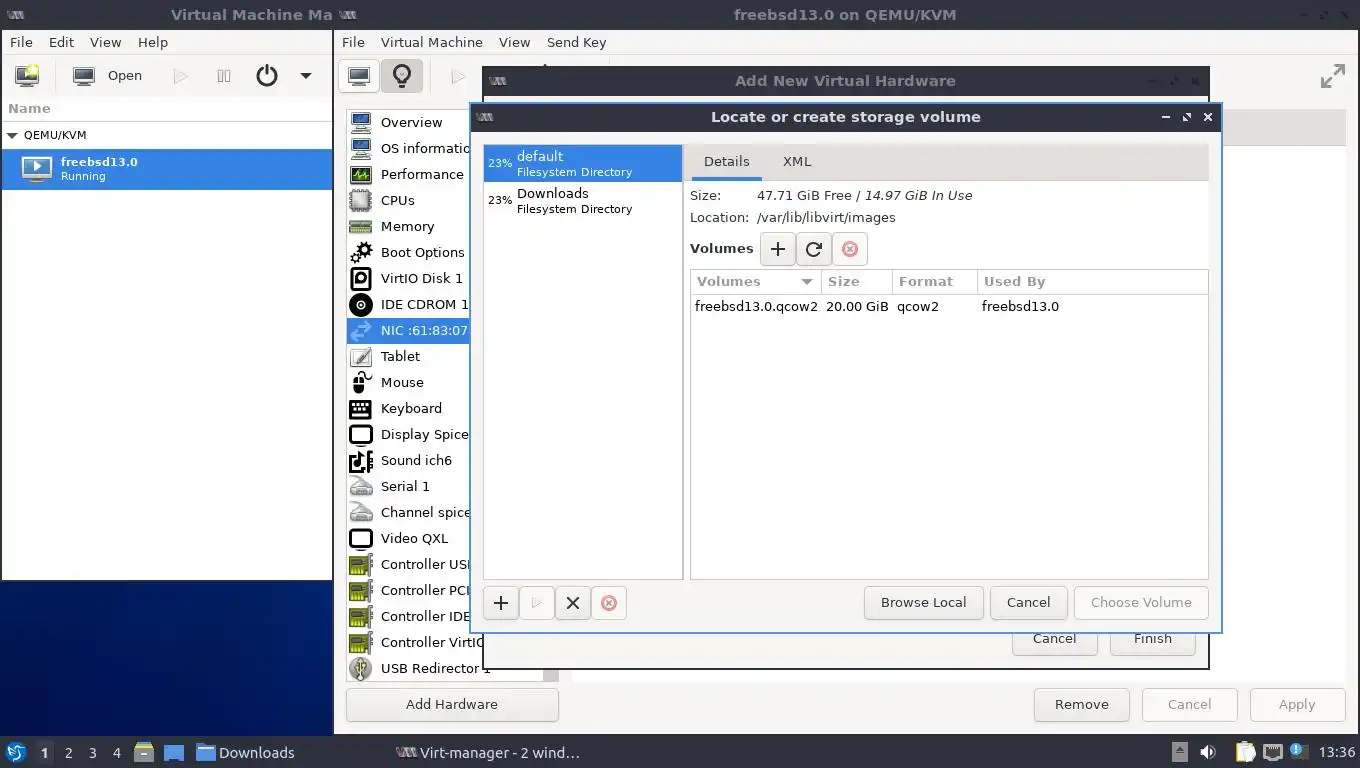Screen dimensions: 1360x768
Task: Open View menu in Virtual Machine Manager
Action: point(105,42)
